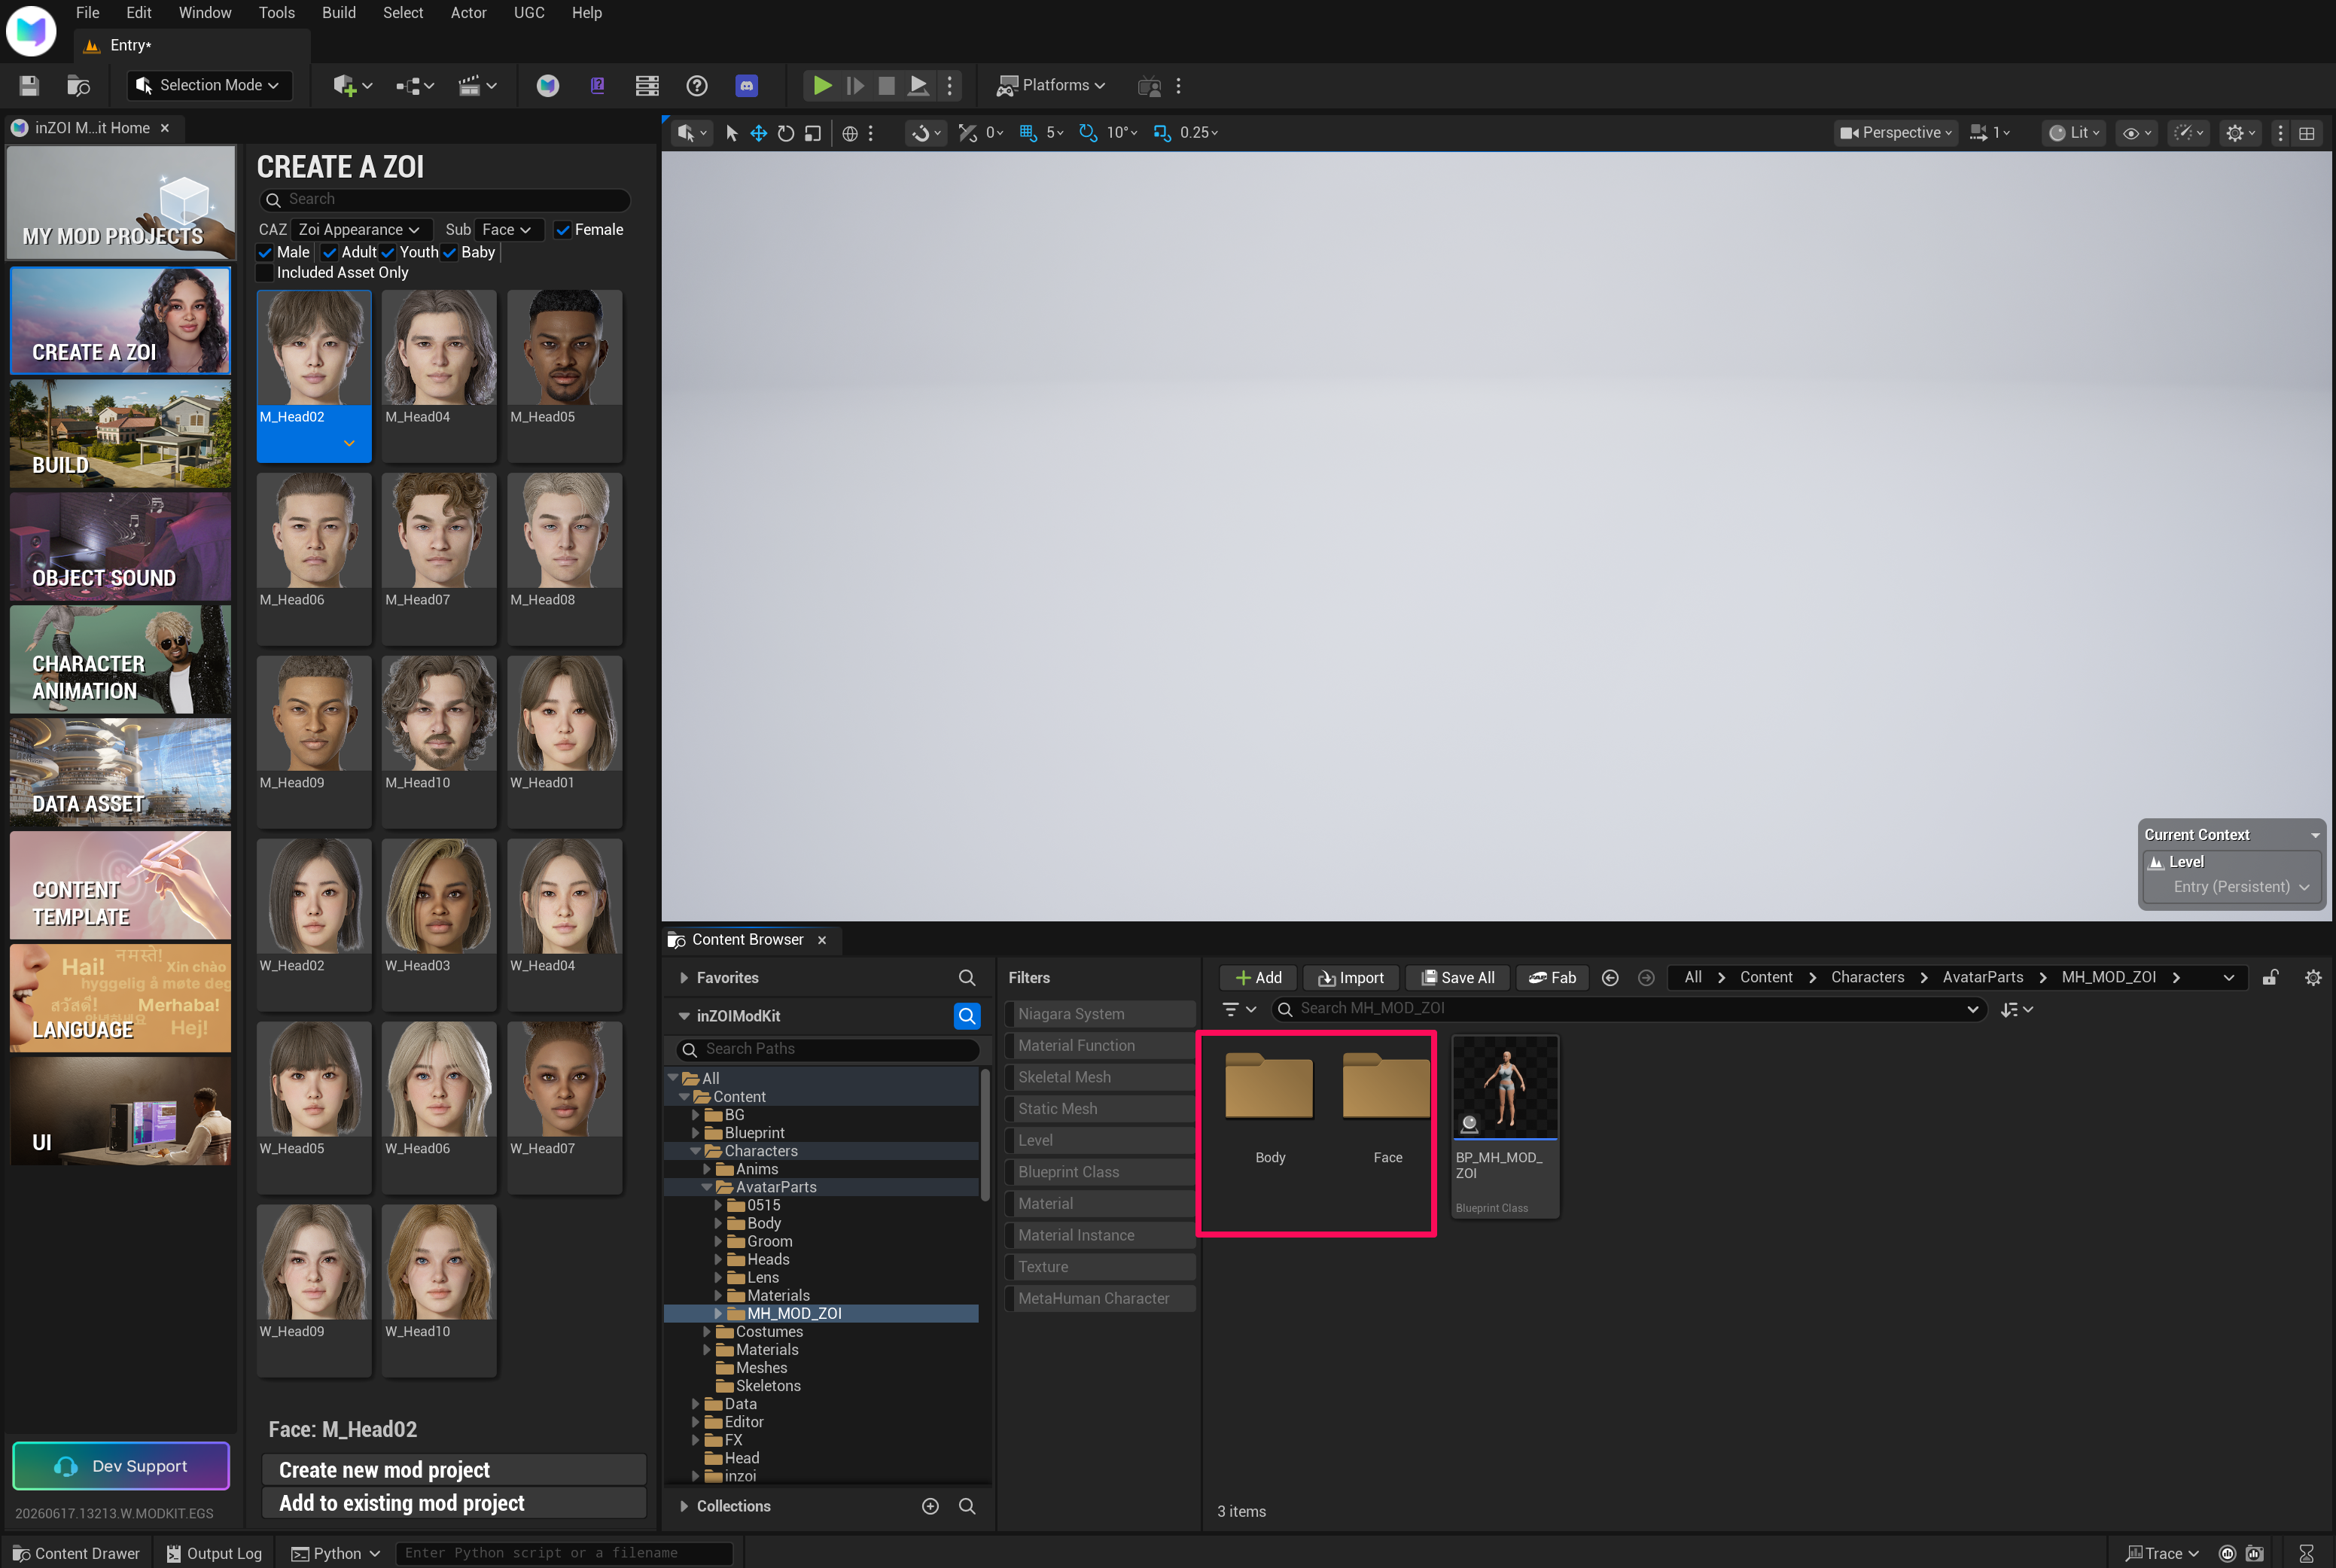
Task: Select the scale gizmo tool
Action: click(813, 133)
